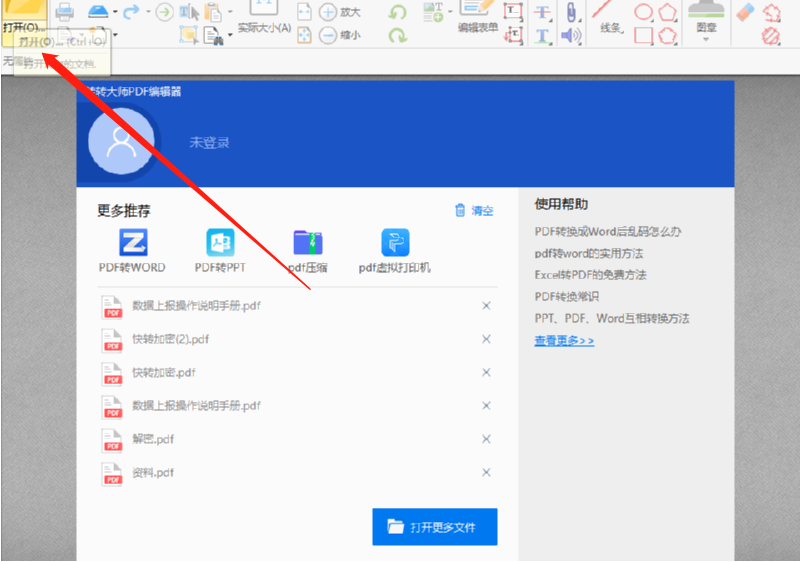Remove 快转加密(2).pdf from recent list
Viewport: 800px width, 562px height.
pyautogui.click(x=486, y=339)
